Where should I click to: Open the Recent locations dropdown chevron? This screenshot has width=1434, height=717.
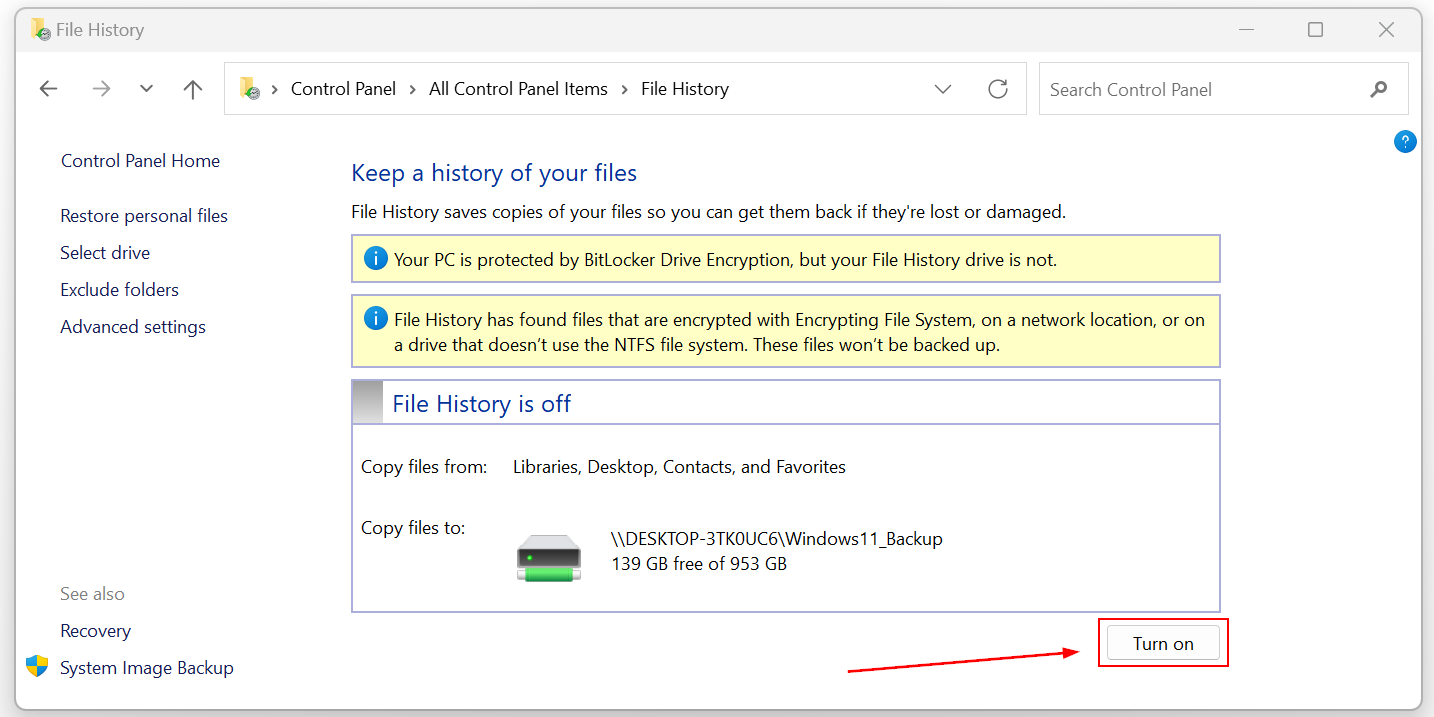point(146,89)
